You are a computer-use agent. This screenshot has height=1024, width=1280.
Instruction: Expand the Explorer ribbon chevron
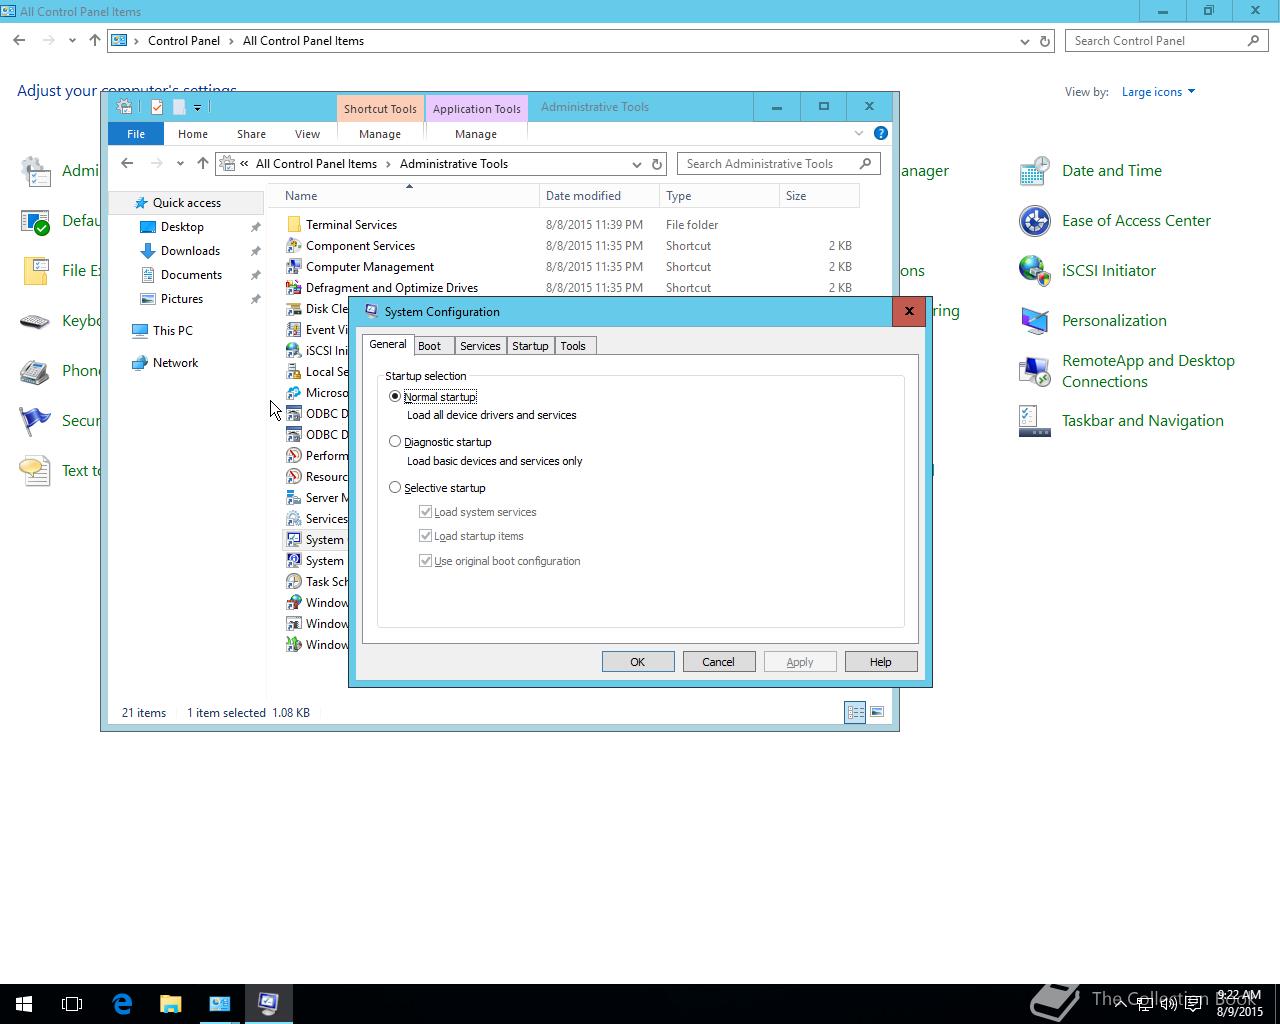[859, 133]
